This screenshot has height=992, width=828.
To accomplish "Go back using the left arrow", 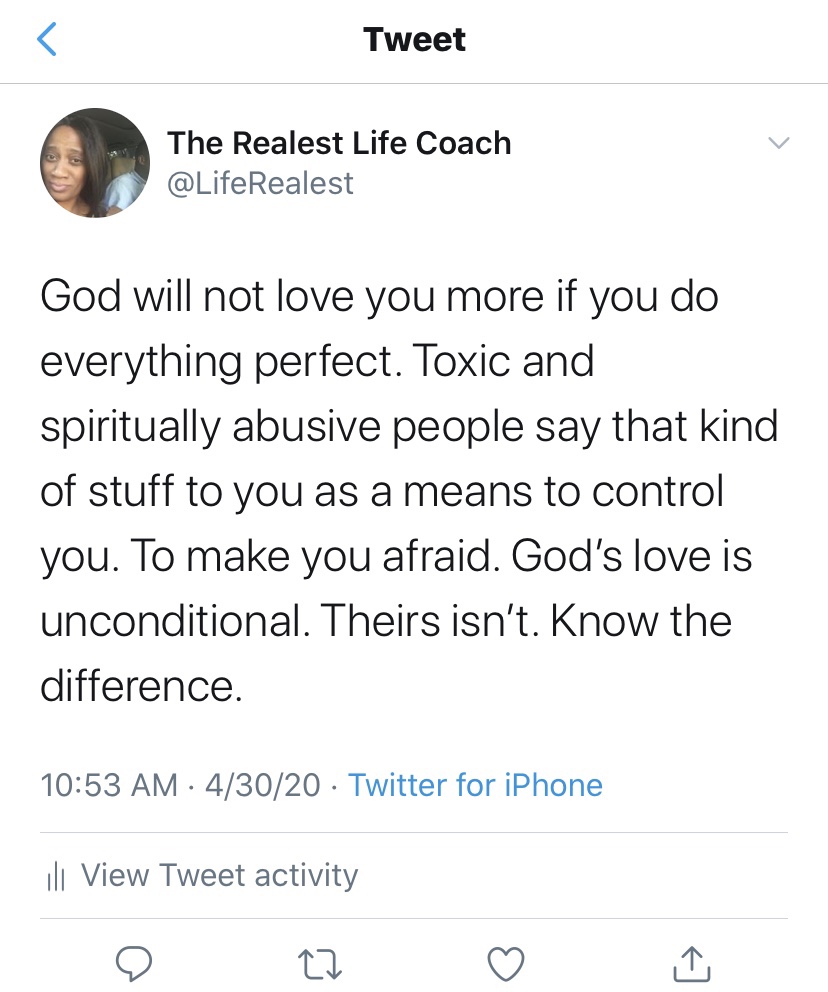I will pos(46,40).
